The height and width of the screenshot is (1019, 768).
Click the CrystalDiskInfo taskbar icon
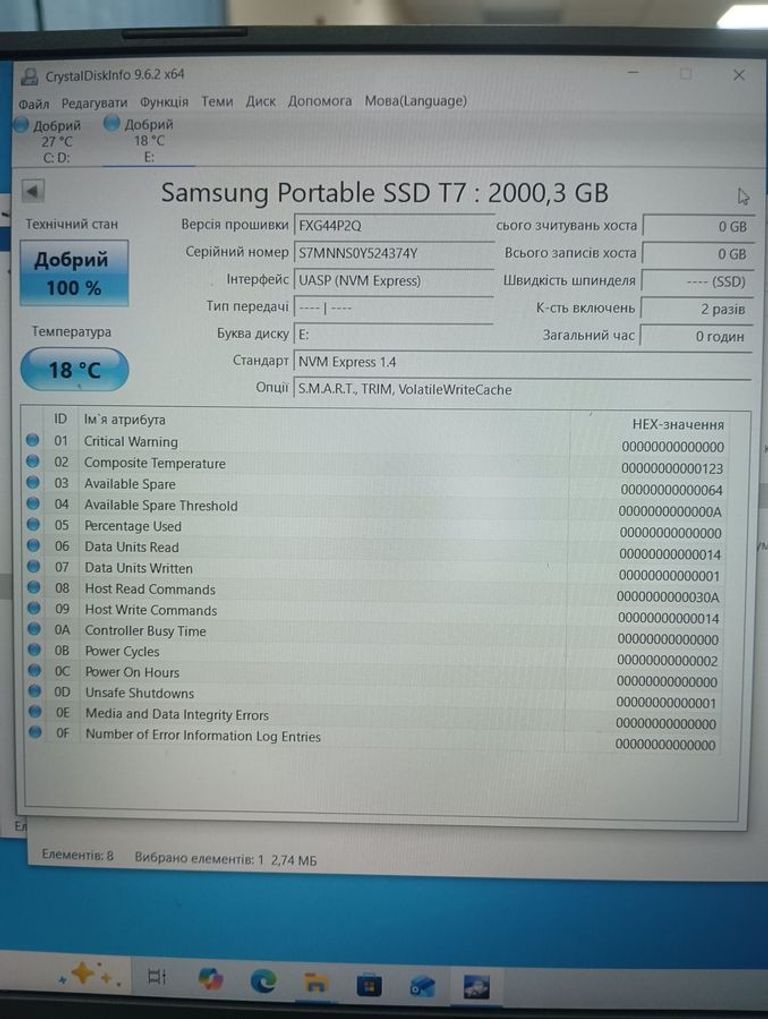(476, 987)
